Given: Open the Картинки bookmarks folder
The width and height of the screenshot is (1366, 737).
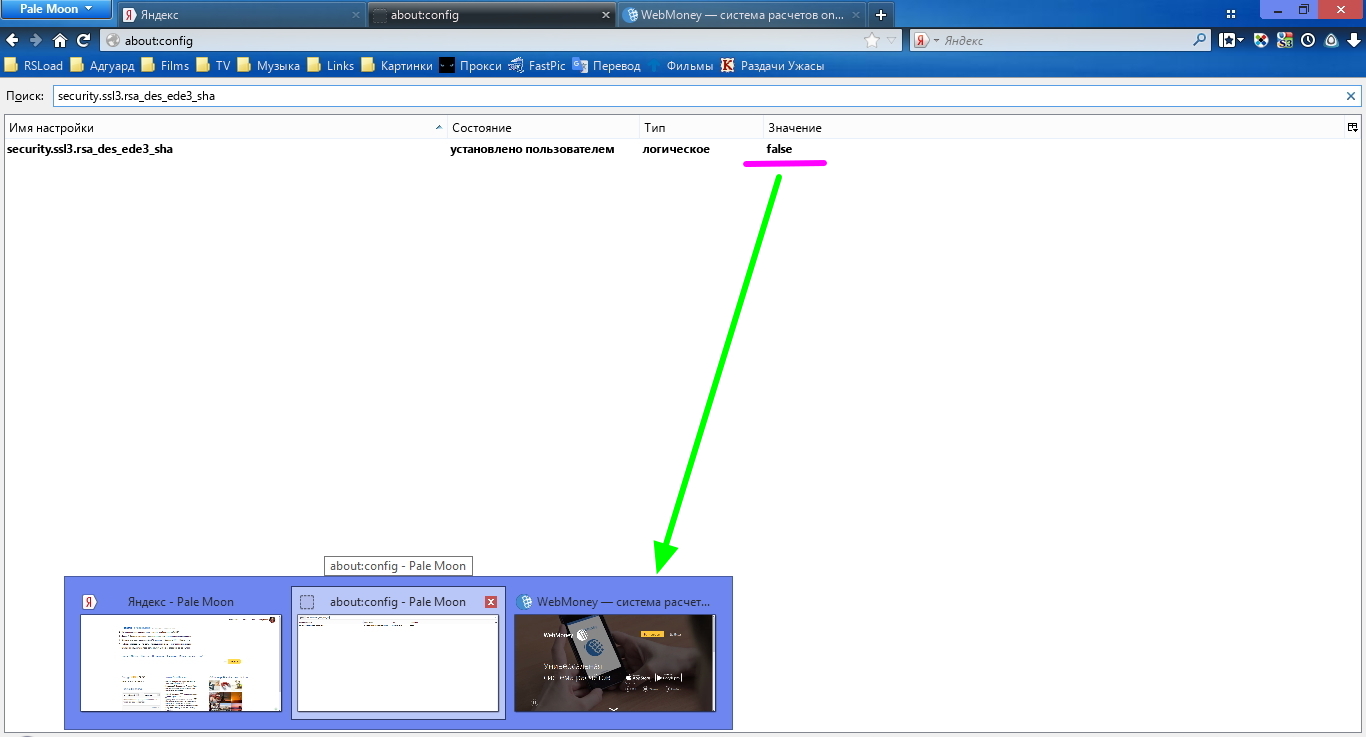Looking at the screenshot, I should click(397, 66).
